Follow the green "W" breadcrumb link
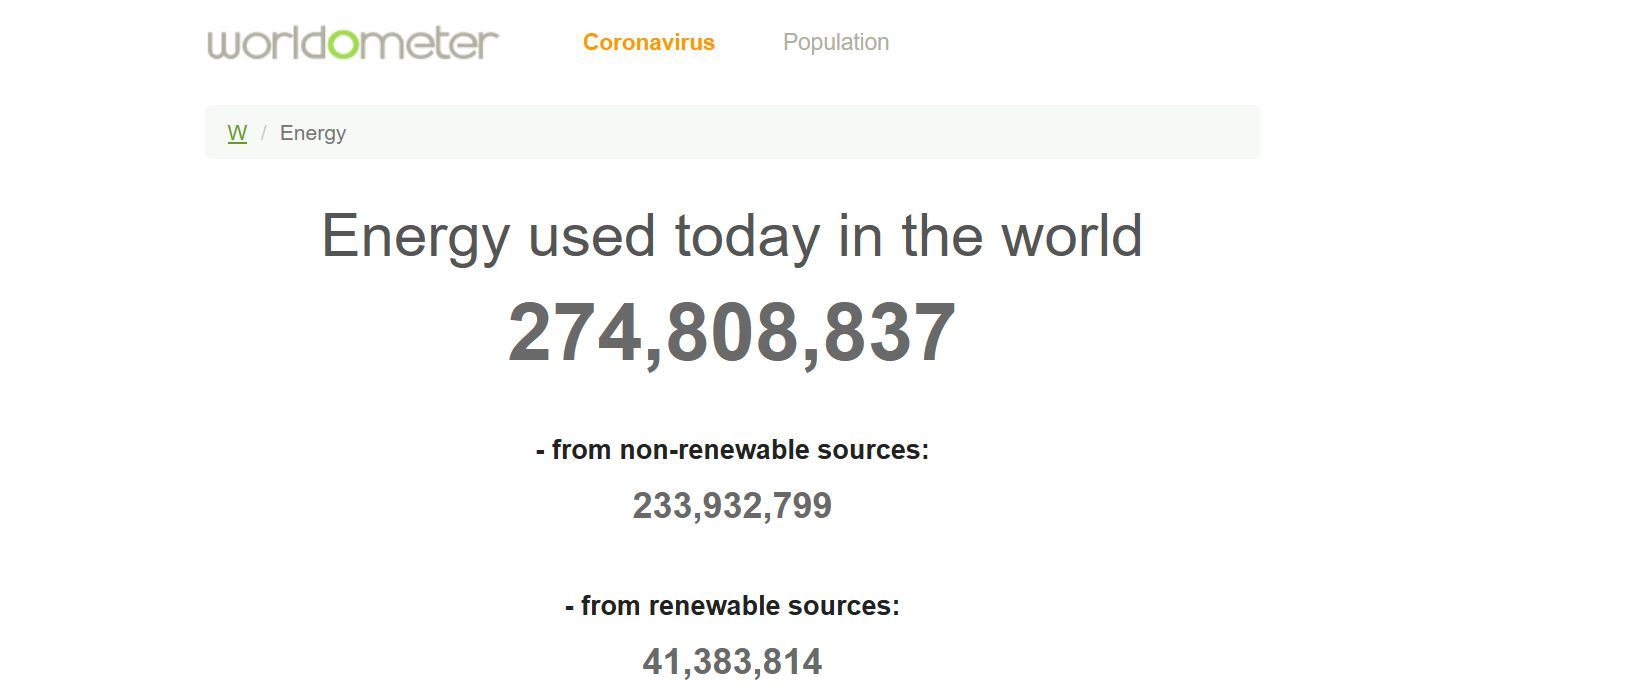Image resolution: width=1633 pixels, height=698 pixels. (237, 133)
